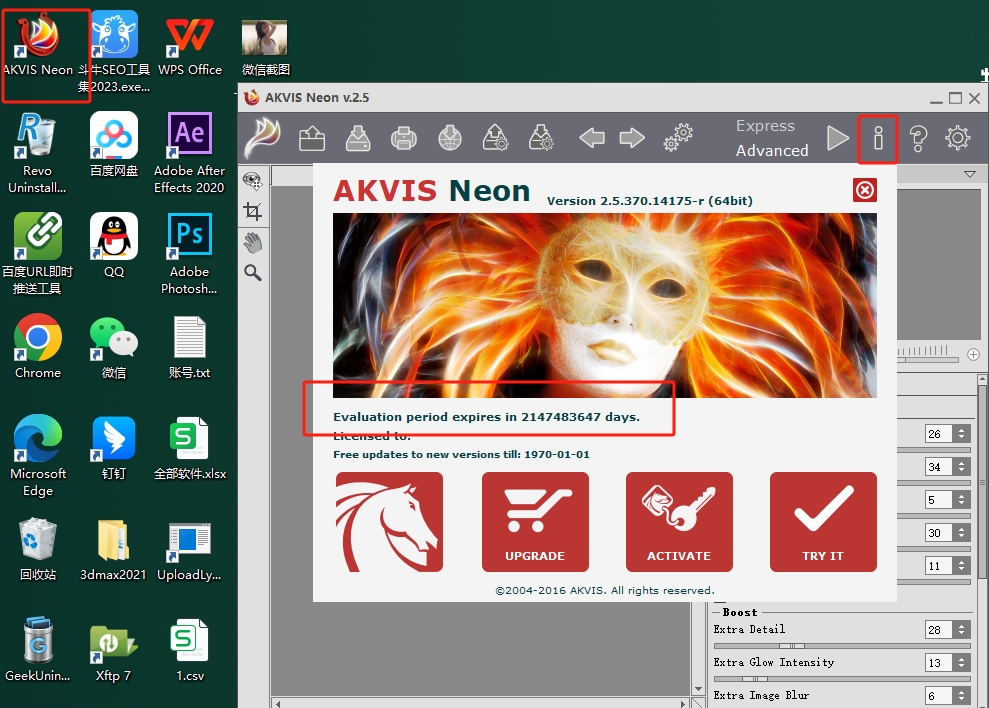This screenshot has width=989, height=708.
Task: Open Revo Uninstaller desktop shortcut
Action: [x=37, y=153]
